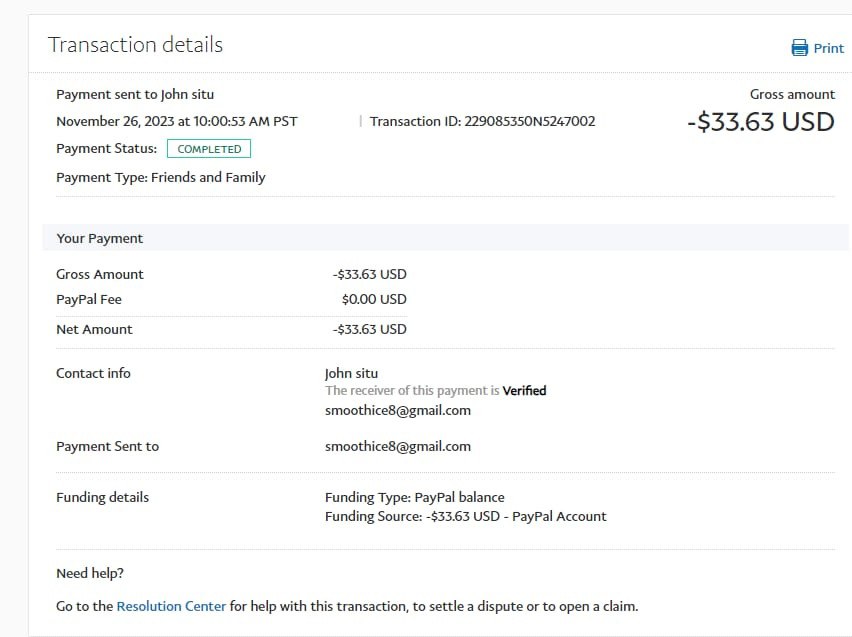
Task: Click the Print link text
Action: [x=829, y=48]
